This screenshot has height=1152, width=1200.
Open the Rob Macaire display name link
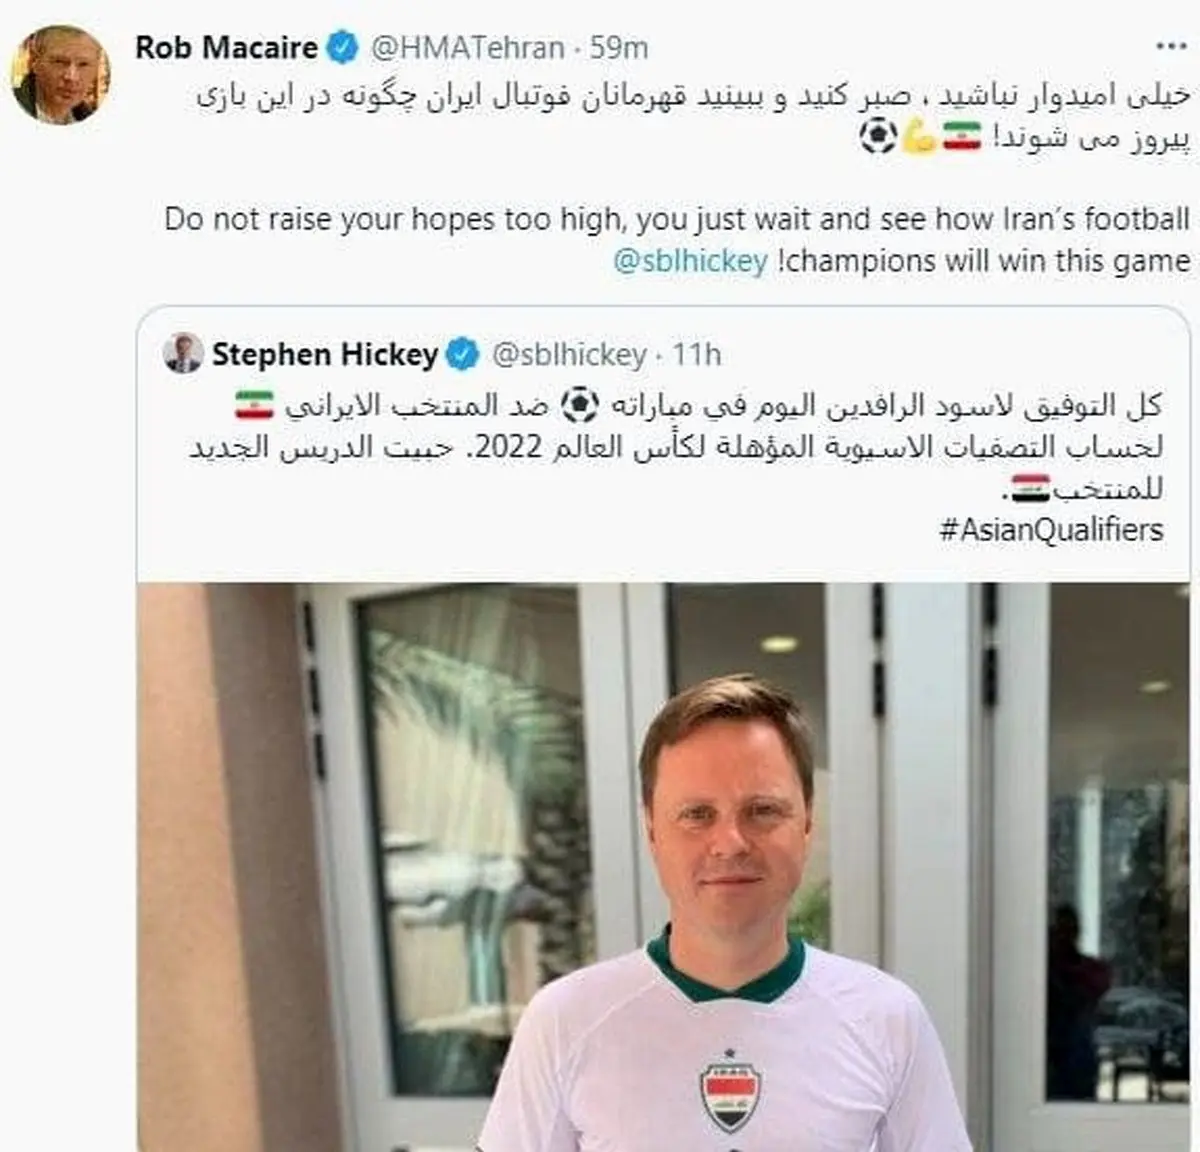(226, 47)
